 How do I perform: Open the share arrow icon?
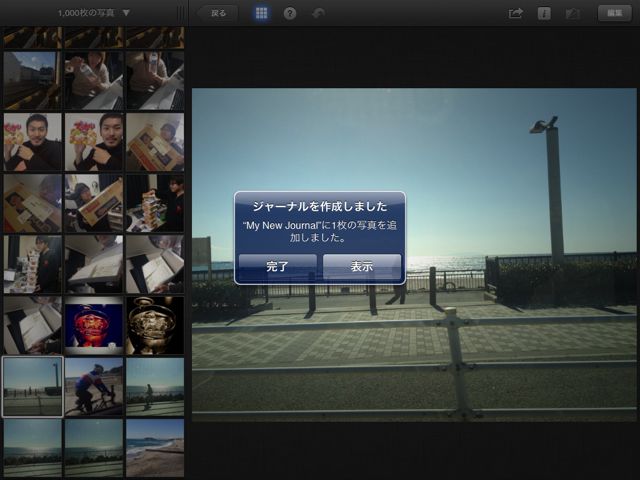[x=516, y=13]
